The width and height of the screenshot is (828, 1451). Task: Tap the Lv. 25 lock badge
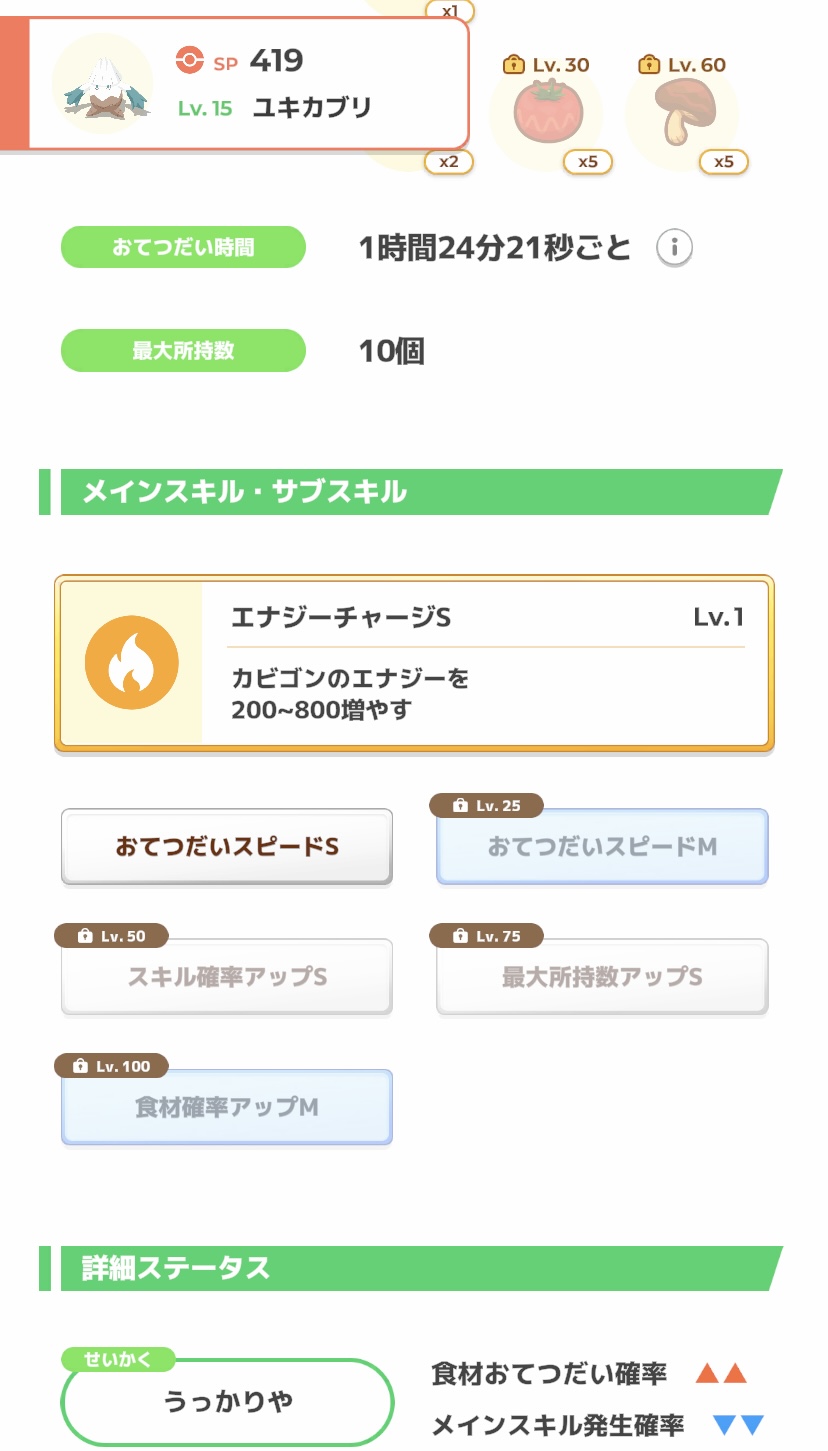point(487,806)
